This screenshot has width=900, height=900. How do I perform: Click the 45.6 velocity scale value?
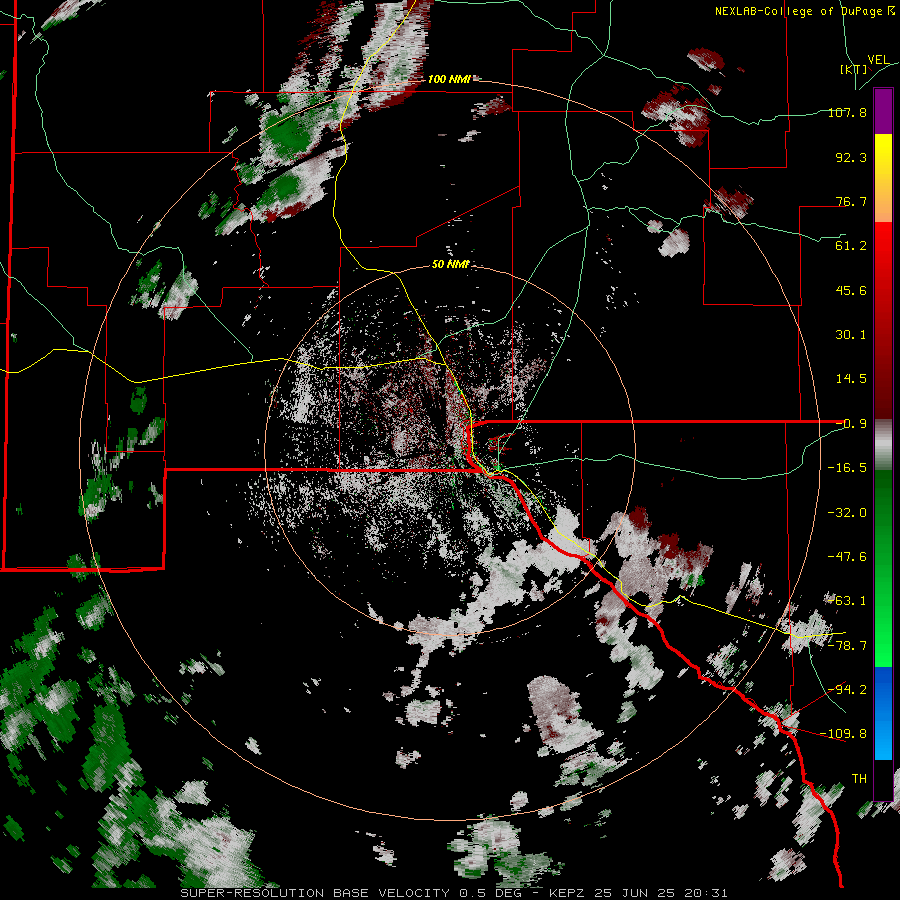pos(851,290)
